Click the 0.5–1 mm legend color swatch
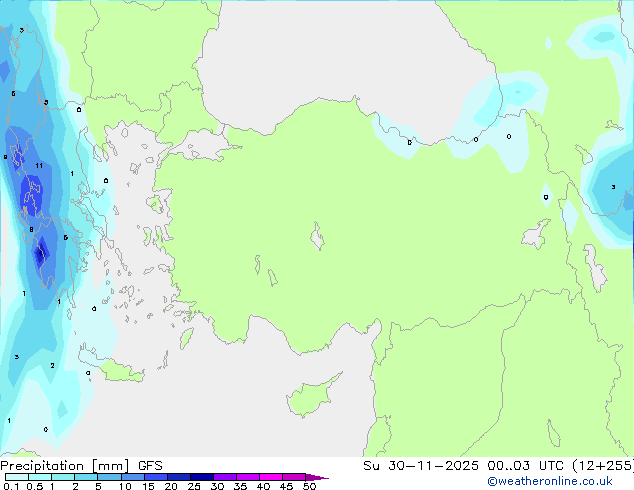The image size is (634, 490). pos(40,477)
